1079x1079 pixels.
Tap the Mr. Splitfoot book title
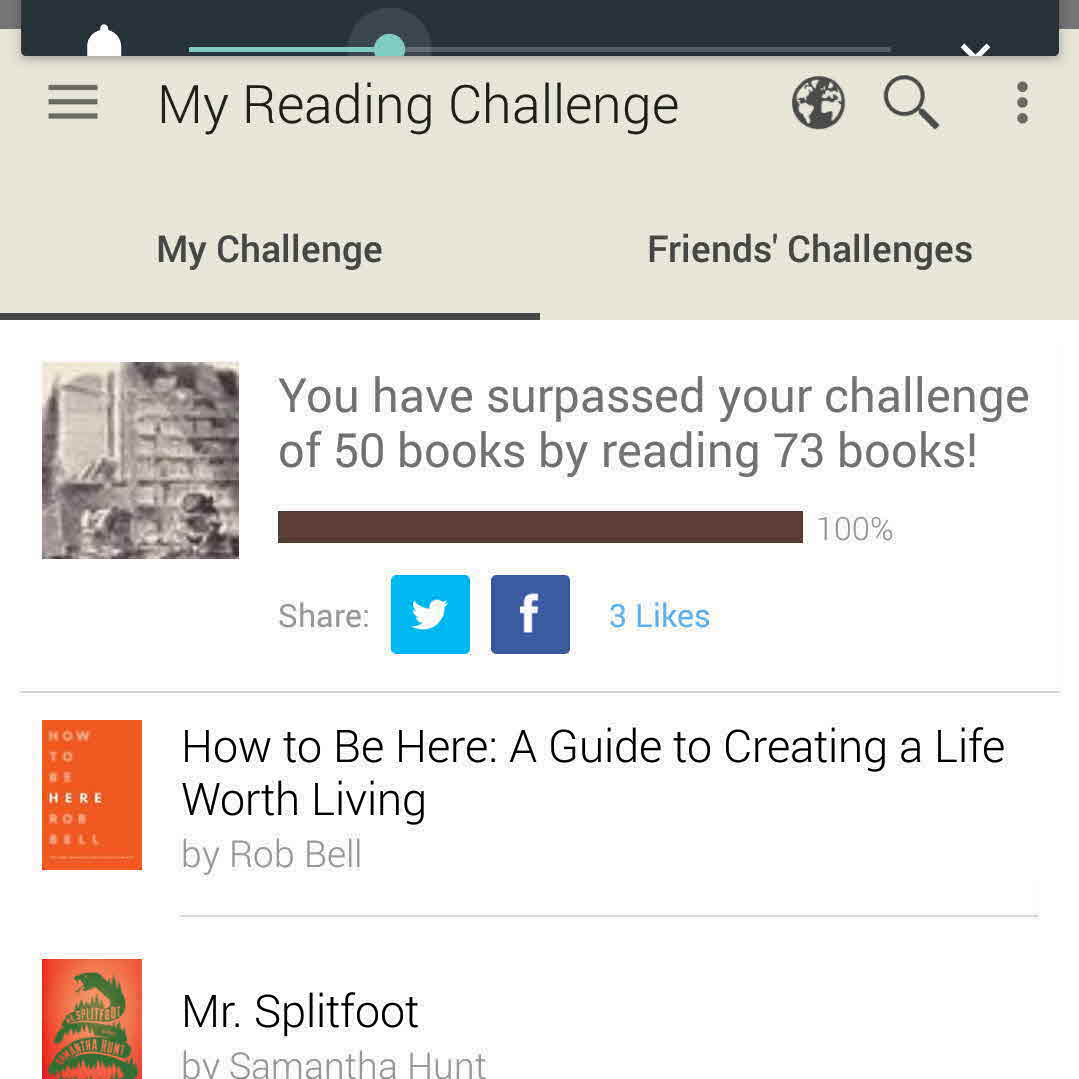pyautogui.click(x=300, y=1011)
